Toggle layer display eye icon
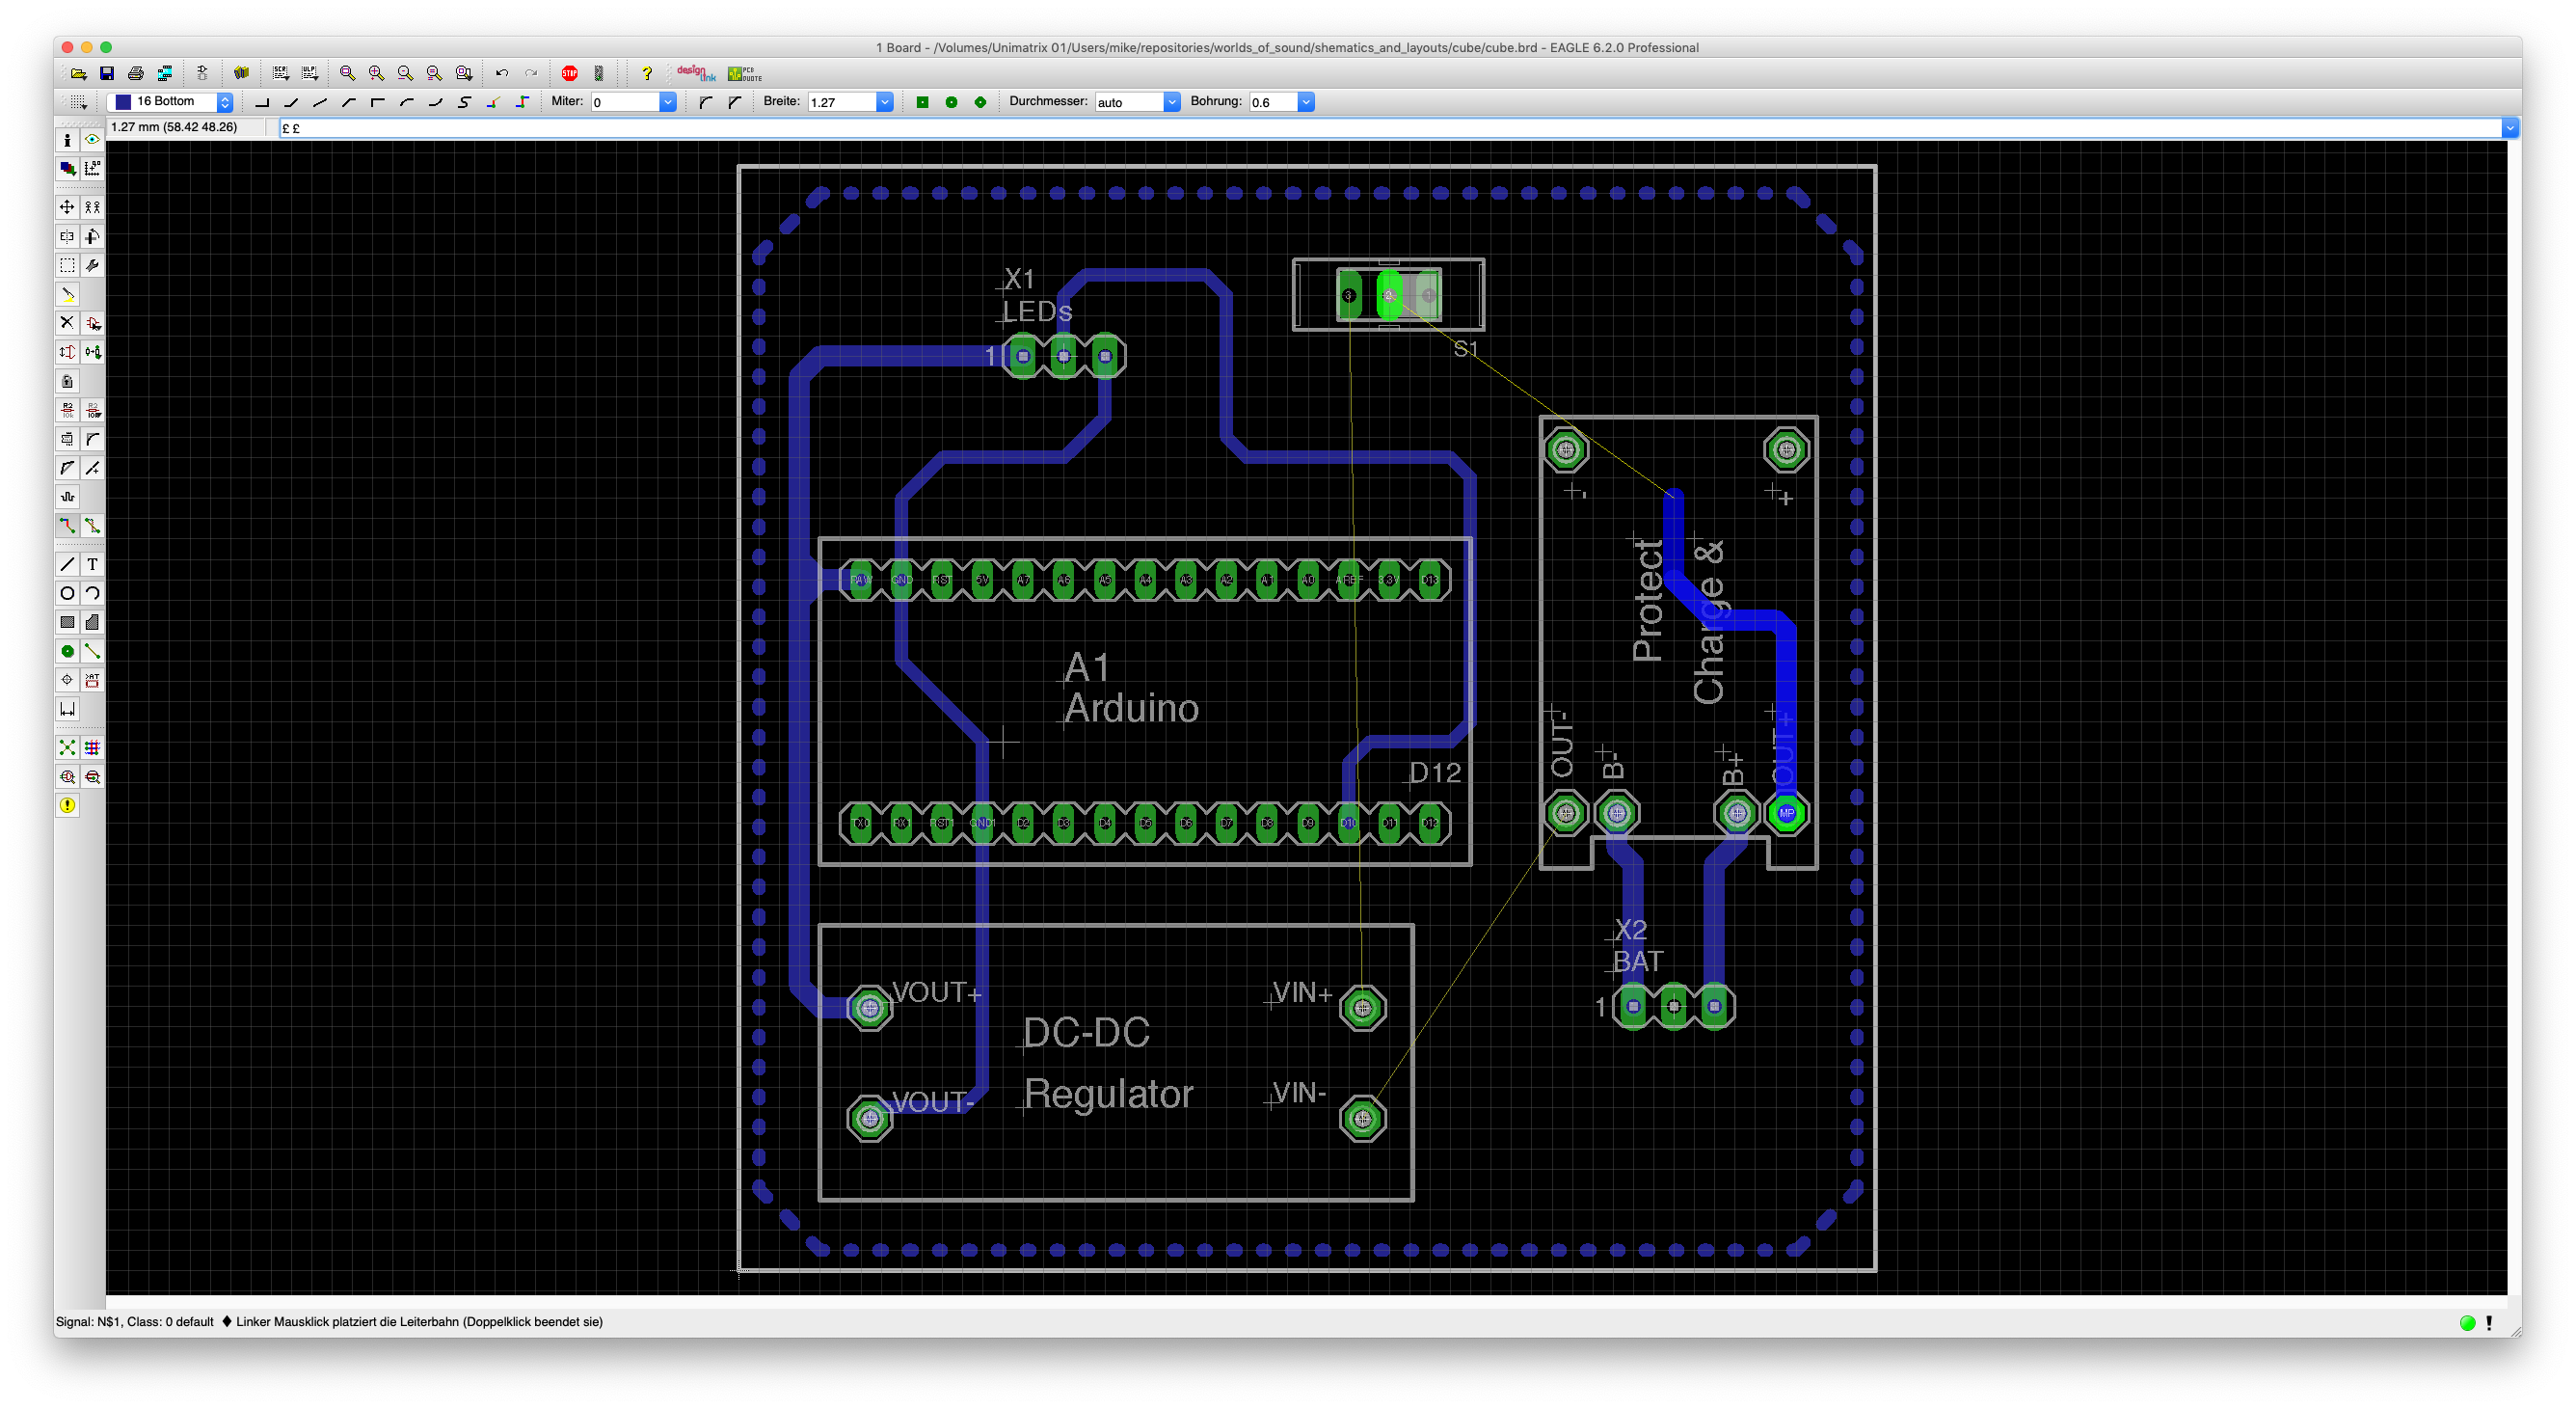This screenshot has height=1409, width=2576. click(92, 140)
